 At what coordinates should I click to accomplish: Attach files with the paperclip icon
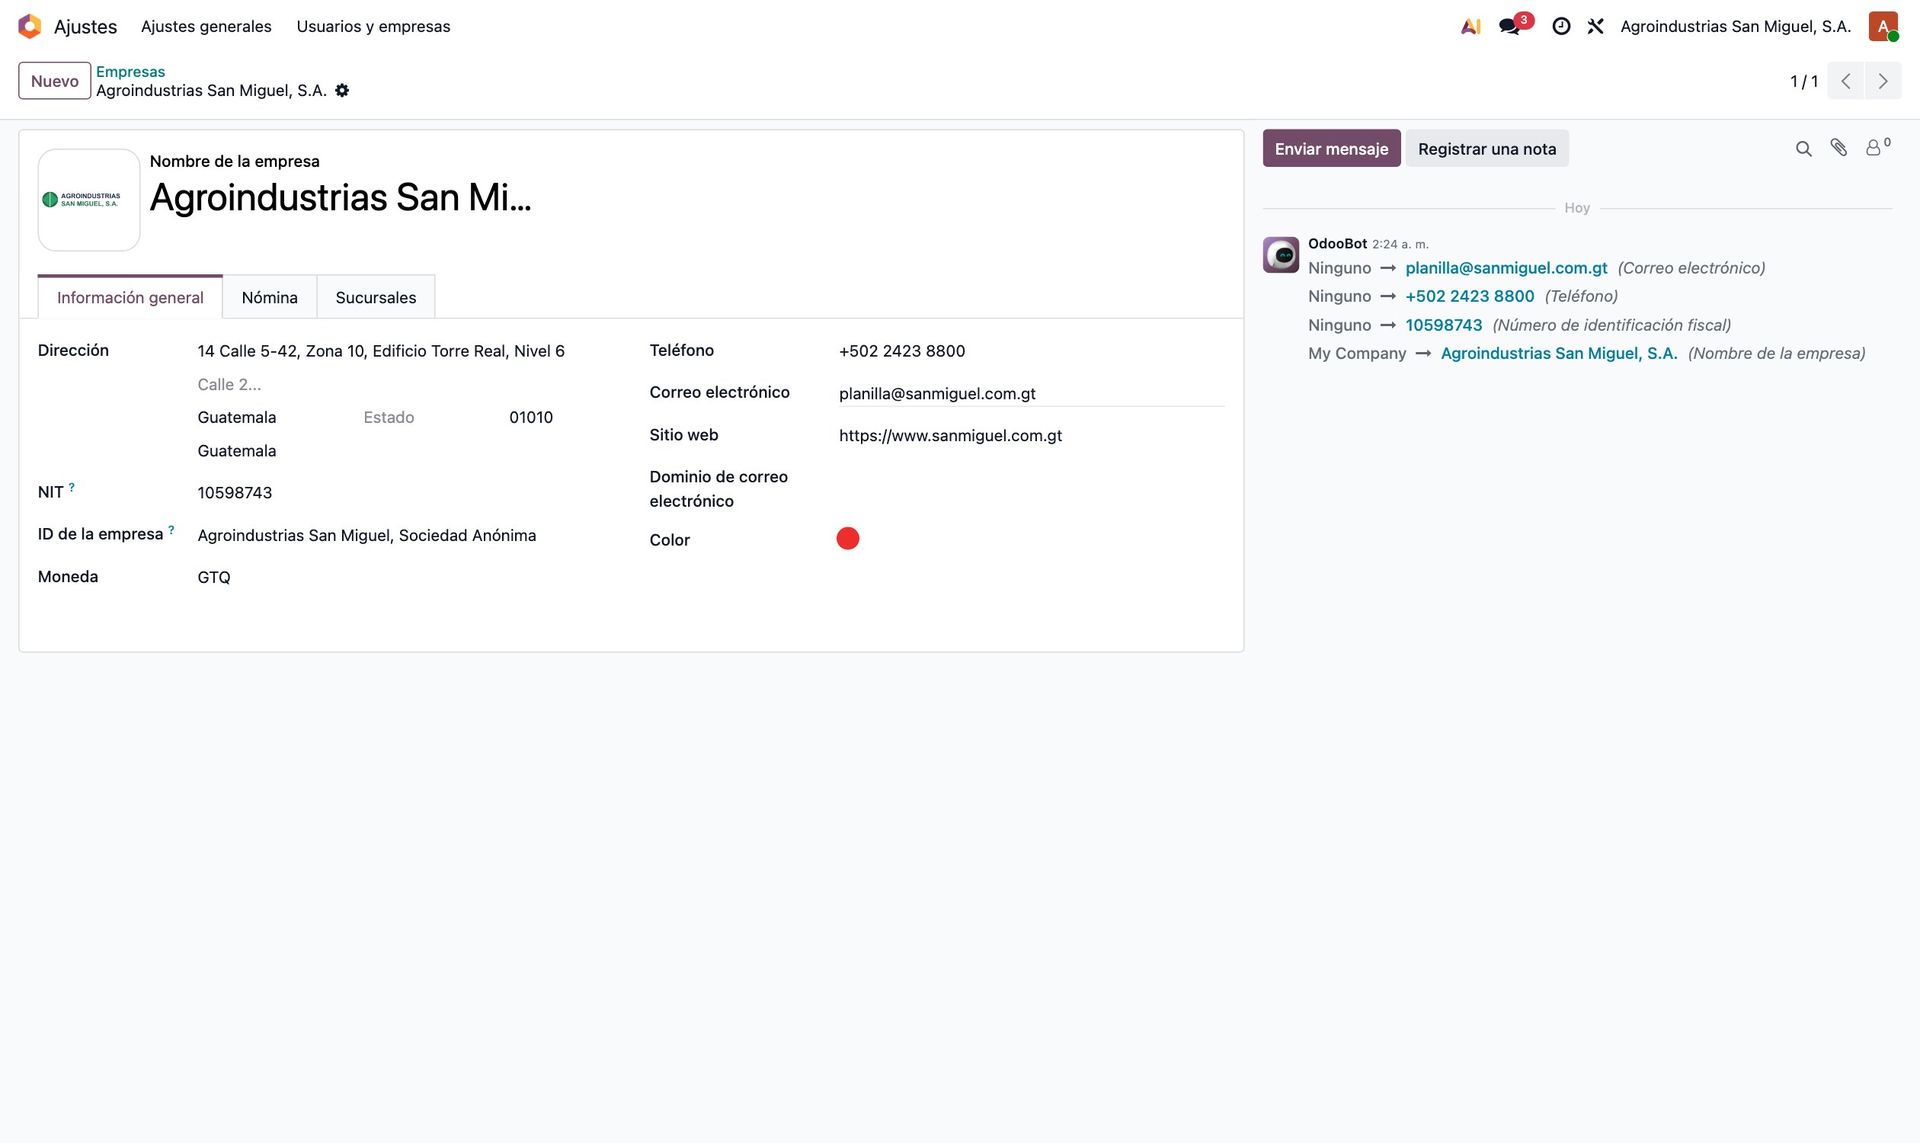click(1839, 148)
